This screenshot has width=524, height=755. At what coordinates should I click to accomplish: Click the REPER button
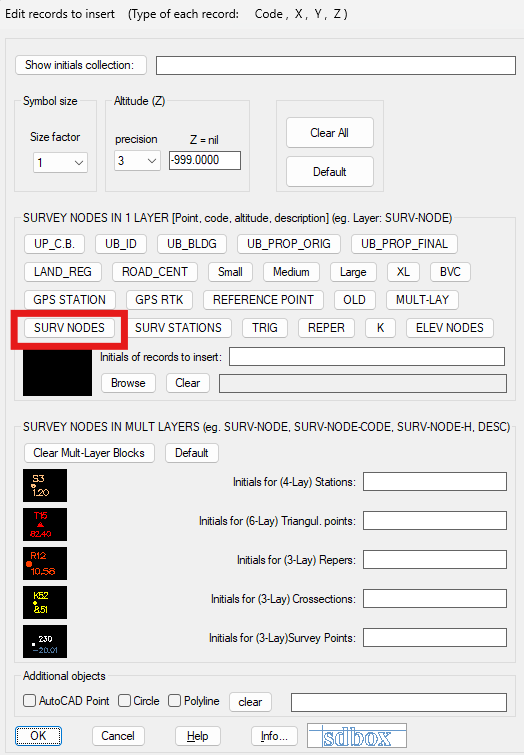click(x=327, y=327)
